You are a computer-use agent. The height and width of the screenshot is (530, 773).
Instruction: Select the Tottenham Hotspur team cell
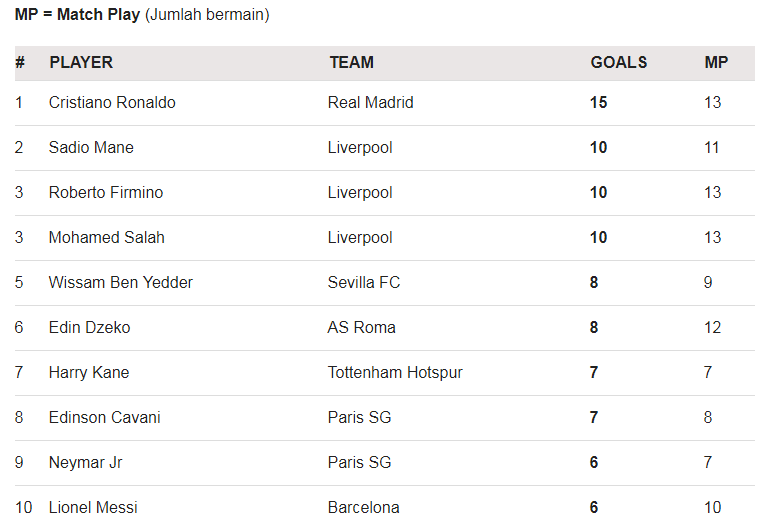click(x=395, y=372)
